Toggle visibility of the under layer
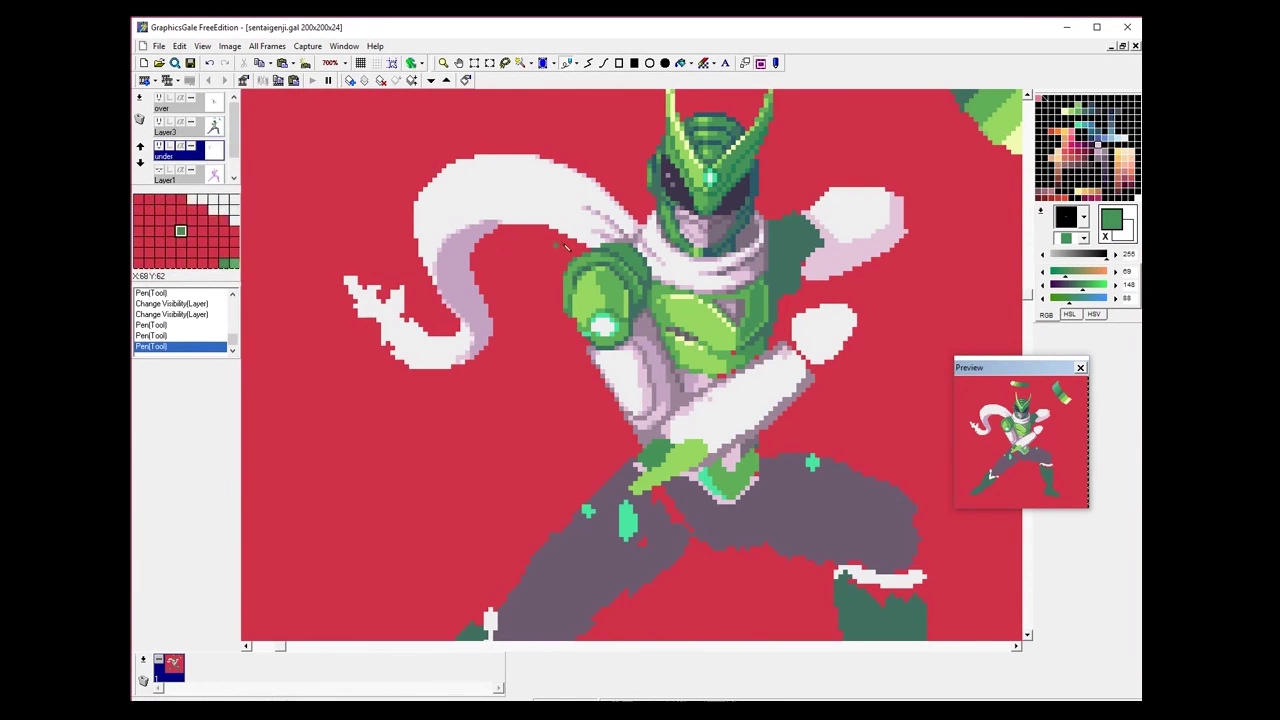This screenshot has width=1280, height=720. 159,146
